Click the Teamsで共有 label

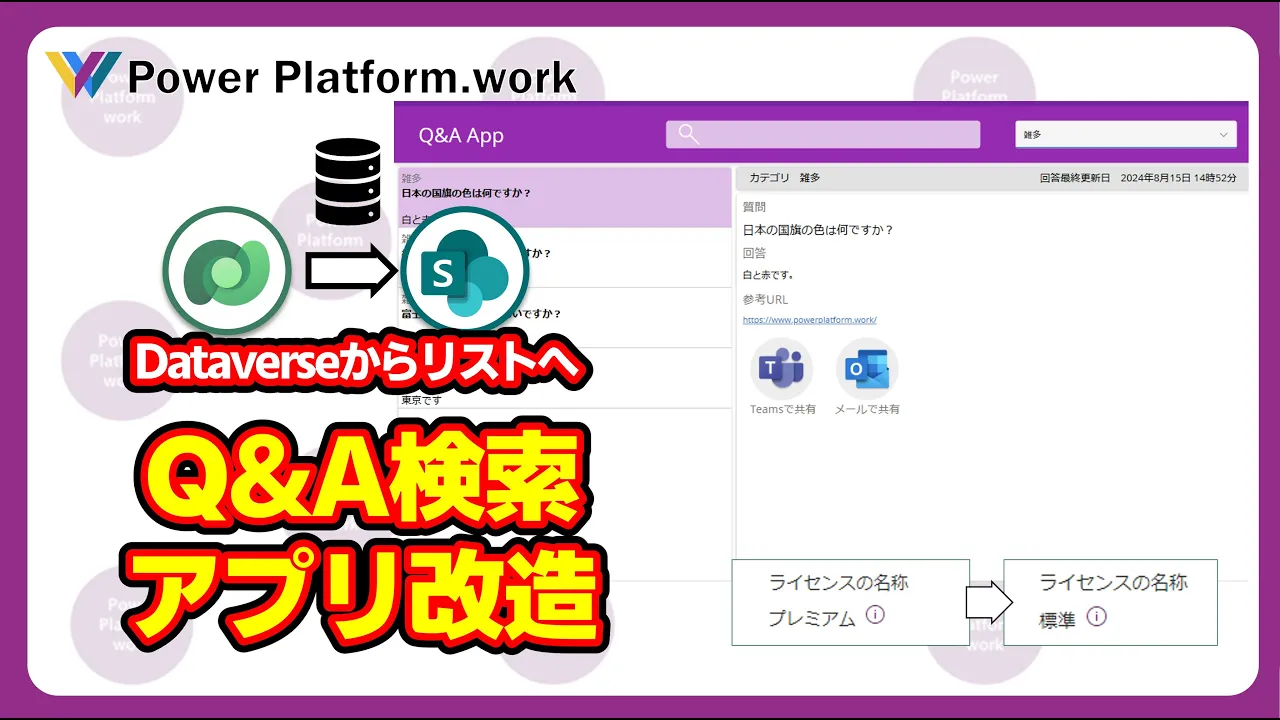[x=783, y=409]
